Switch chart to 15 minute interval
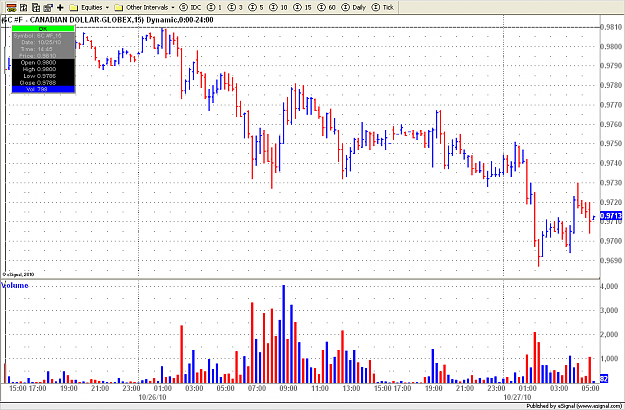This screenshot has width=625, height=410. pos(303,7)
